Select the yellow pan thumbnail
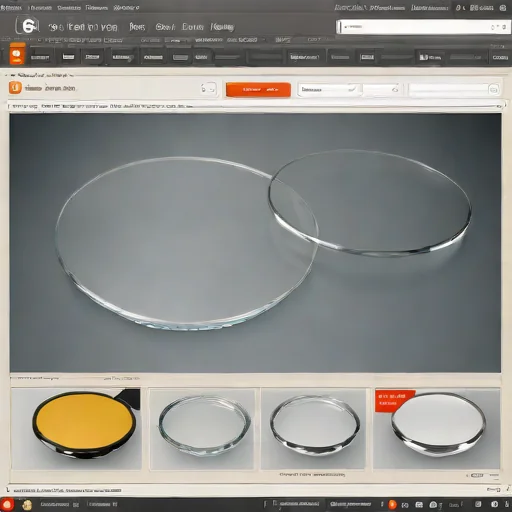The height and width of the screenshot is (512, 512). coord(76,429)
